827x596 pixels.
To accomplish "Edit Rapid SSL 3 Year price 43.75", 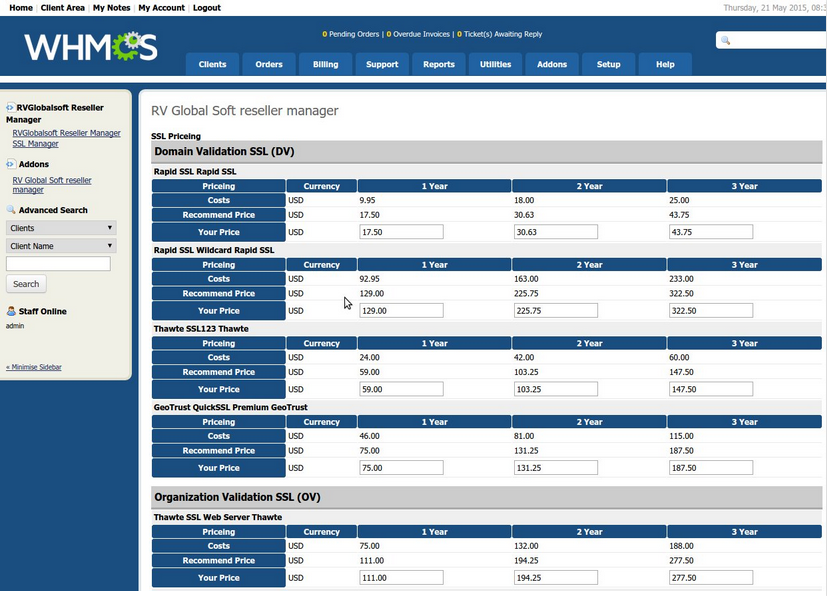I will click(x=711, y=232).
